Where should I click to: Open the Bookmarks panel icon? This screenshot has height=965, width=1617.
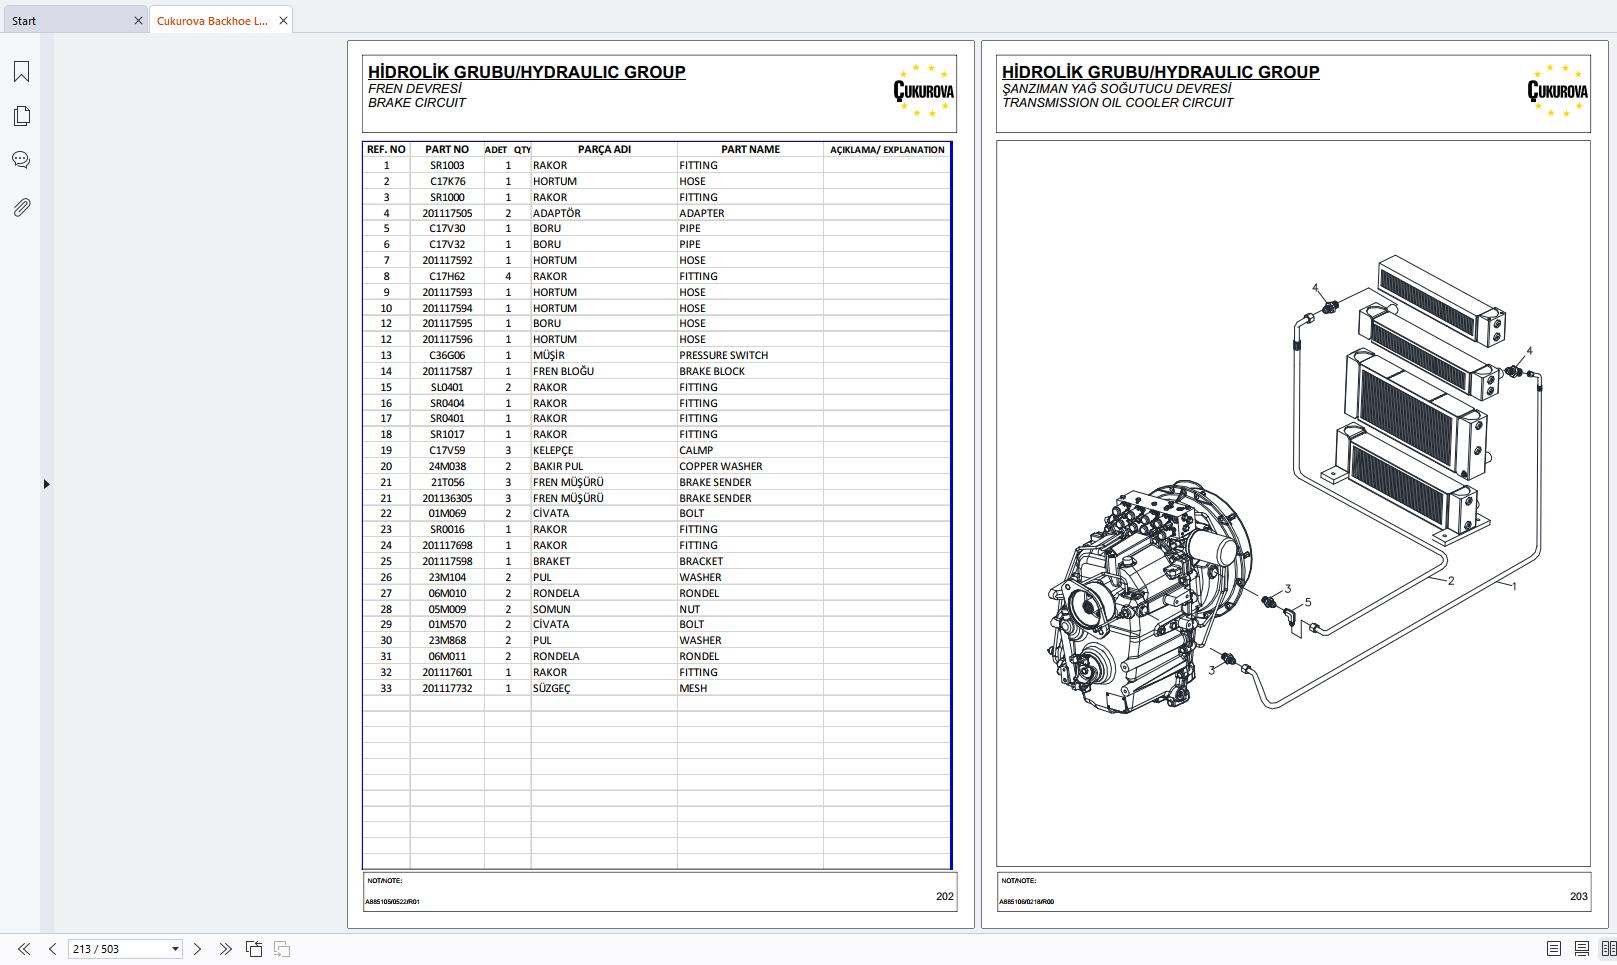(21, 71)
